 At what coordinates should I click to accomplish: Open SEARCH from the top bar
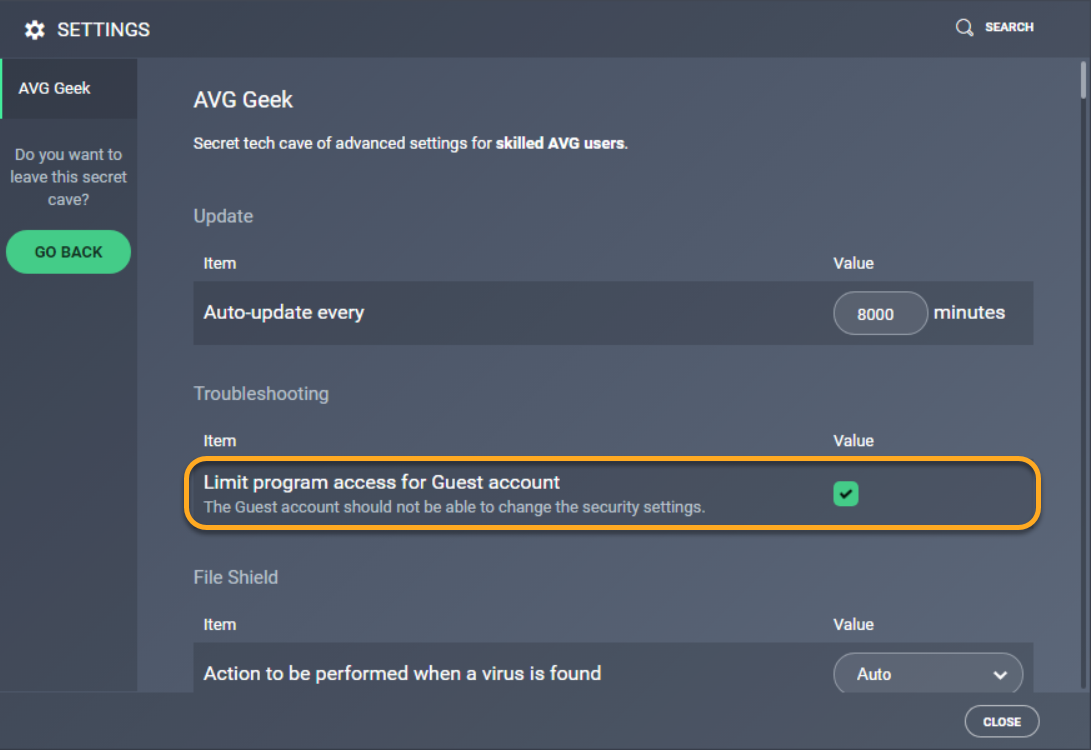(1009, 27)
